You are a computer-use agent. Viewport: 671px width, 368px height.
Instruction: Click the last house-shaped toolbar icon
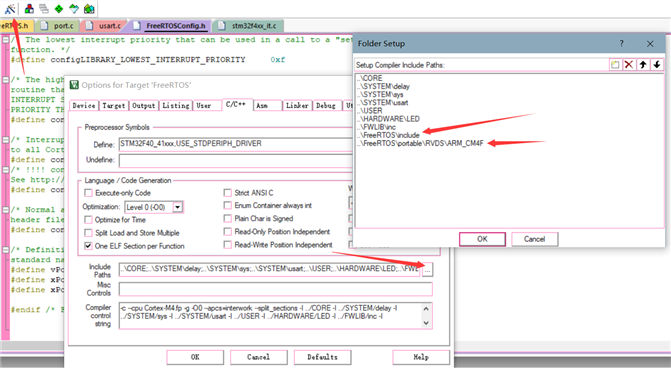pos(89,9)
